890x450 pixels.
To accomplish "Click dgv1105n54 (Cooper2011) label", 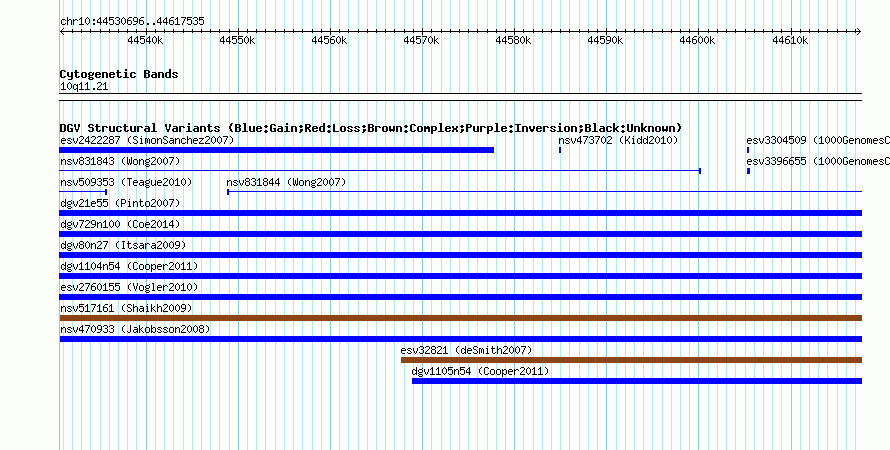I will [x=480, y=371].
